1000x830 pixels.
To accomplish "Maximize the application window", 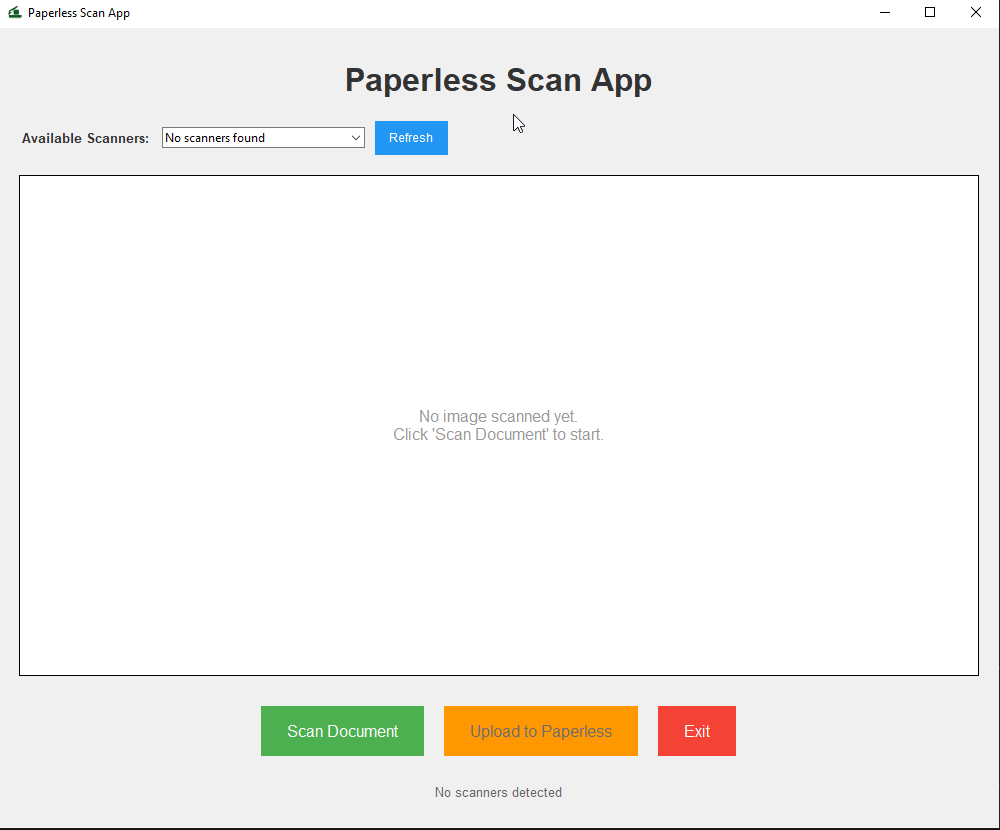I will click(x=930, y=12).
